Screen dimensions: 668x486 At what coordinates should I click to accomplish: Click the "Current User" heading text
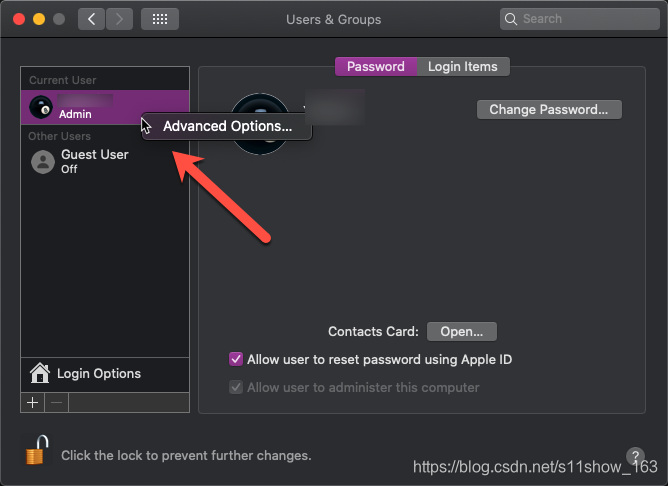tap(63, 80)
